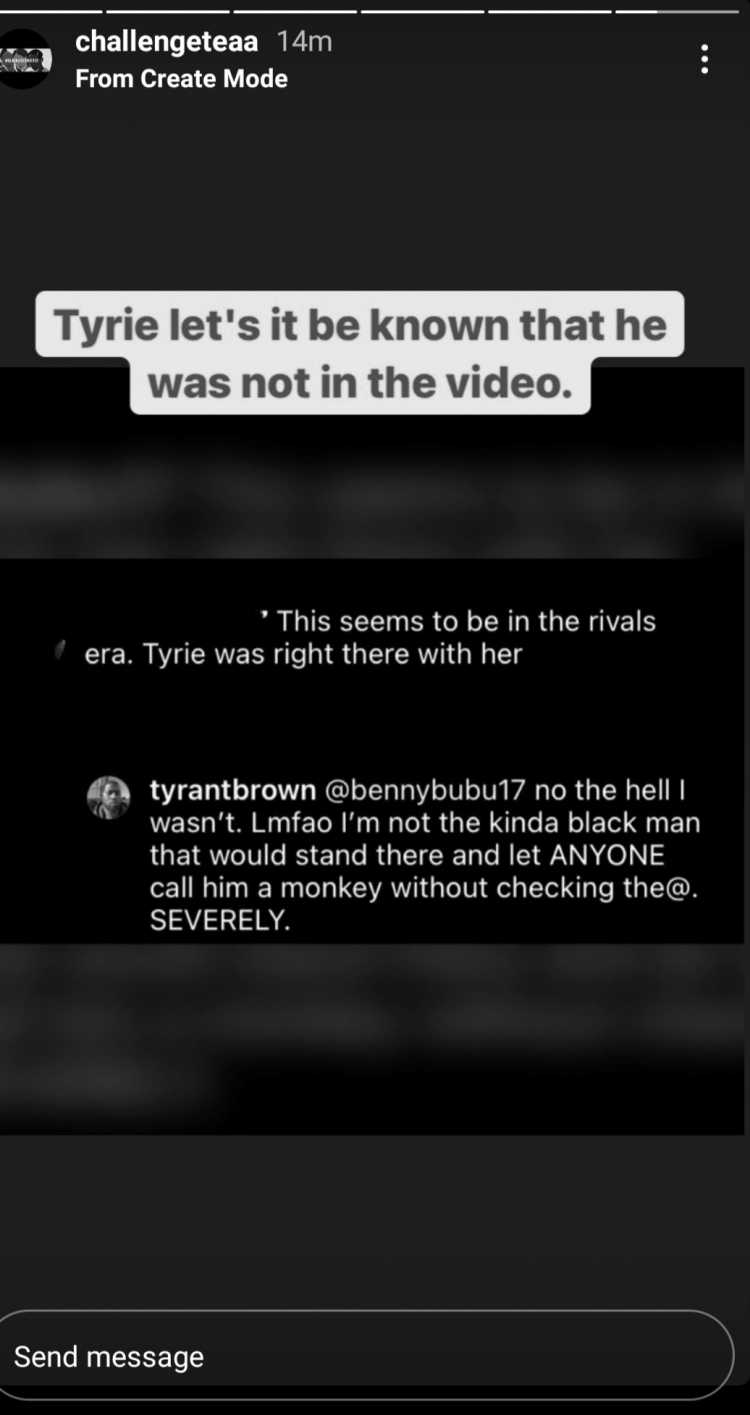Jump to the fifth story progress segment
The height and width of the screenshot is (1415, 750).
pyautogui.click(x=549, y=10)
